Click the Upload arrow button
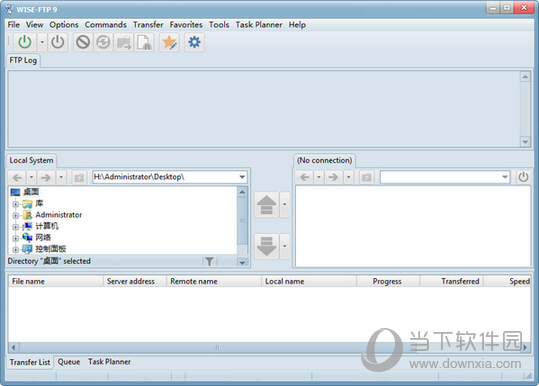The width and height of the screenshot is (539, 386). [x=267, y=205]
